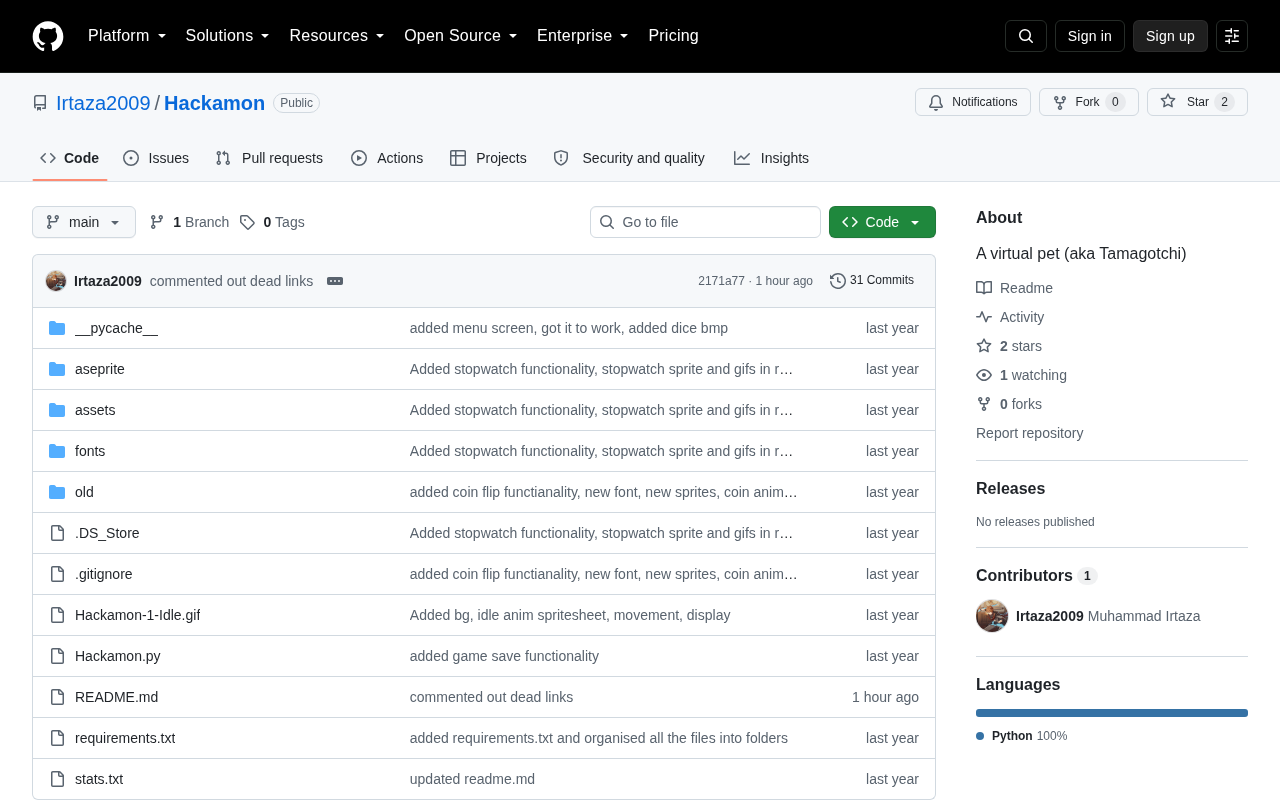This screenshot has width=1280, height=800.
Task: Click Irtaza2009 avatar in commit bar
Action: point(56,281)
